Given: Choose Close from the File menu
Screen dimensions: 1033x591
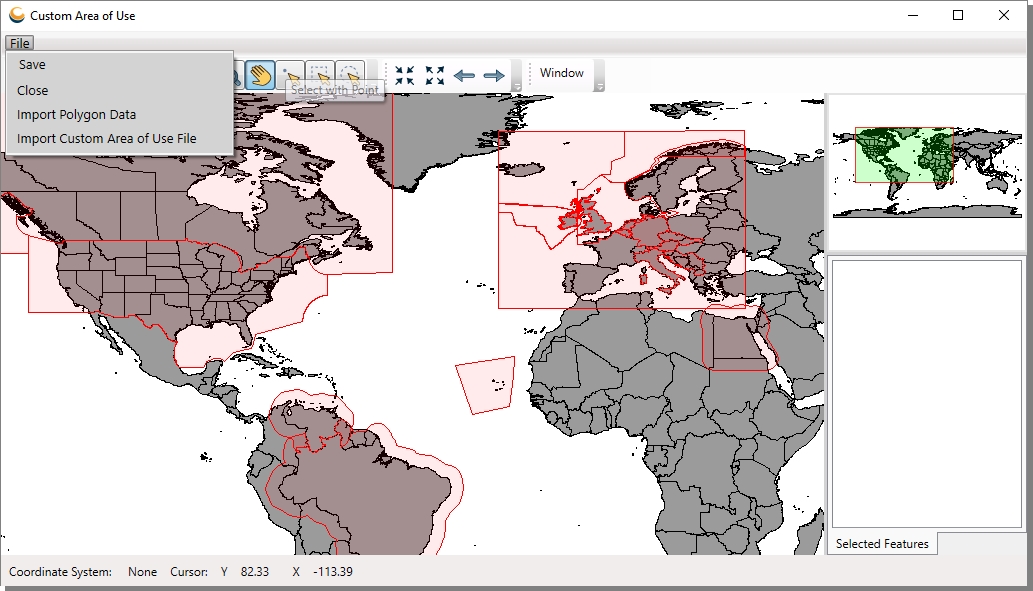Looking at the screenshot, I should 33,90.
